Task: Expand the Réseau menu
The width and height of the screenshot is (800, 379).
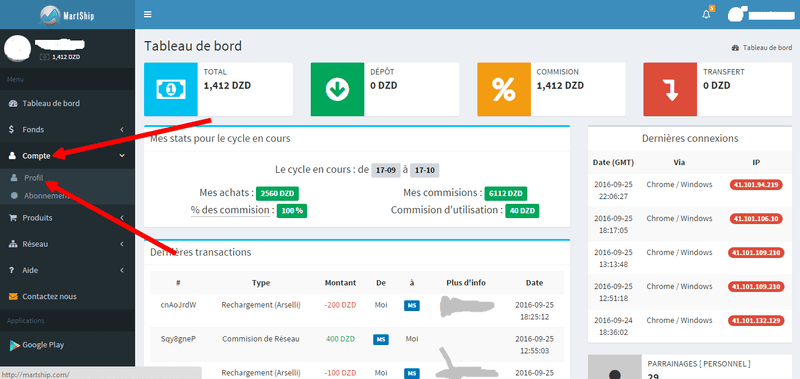Action: [x=67, y=244]
